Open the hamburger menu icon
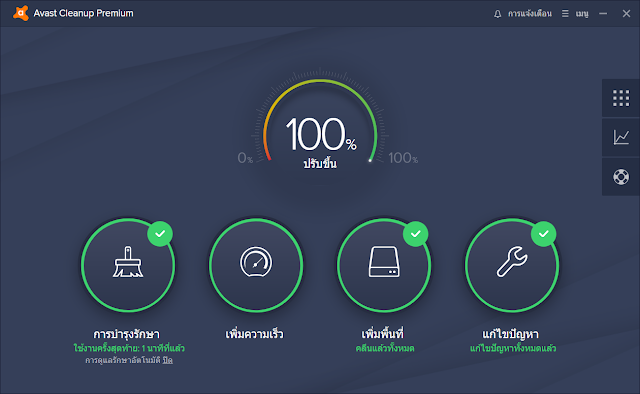Screen dimensions: 640x394 pyautogui.click(x=565, y=14)
